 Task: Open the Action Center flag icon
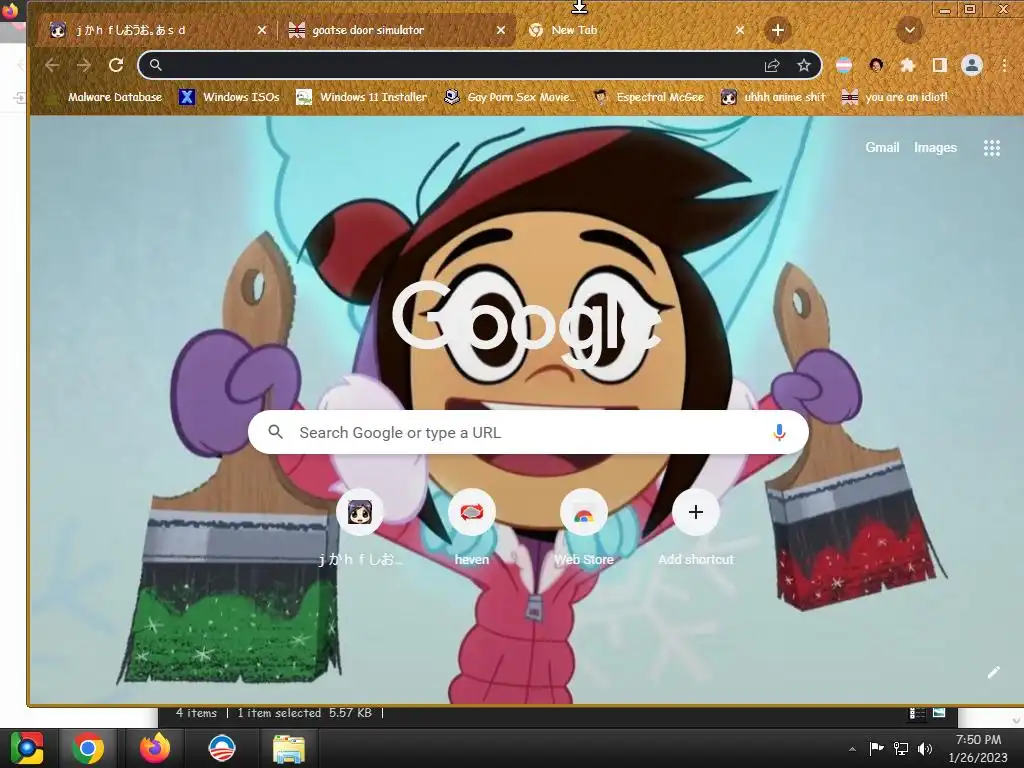pos(876,748)
